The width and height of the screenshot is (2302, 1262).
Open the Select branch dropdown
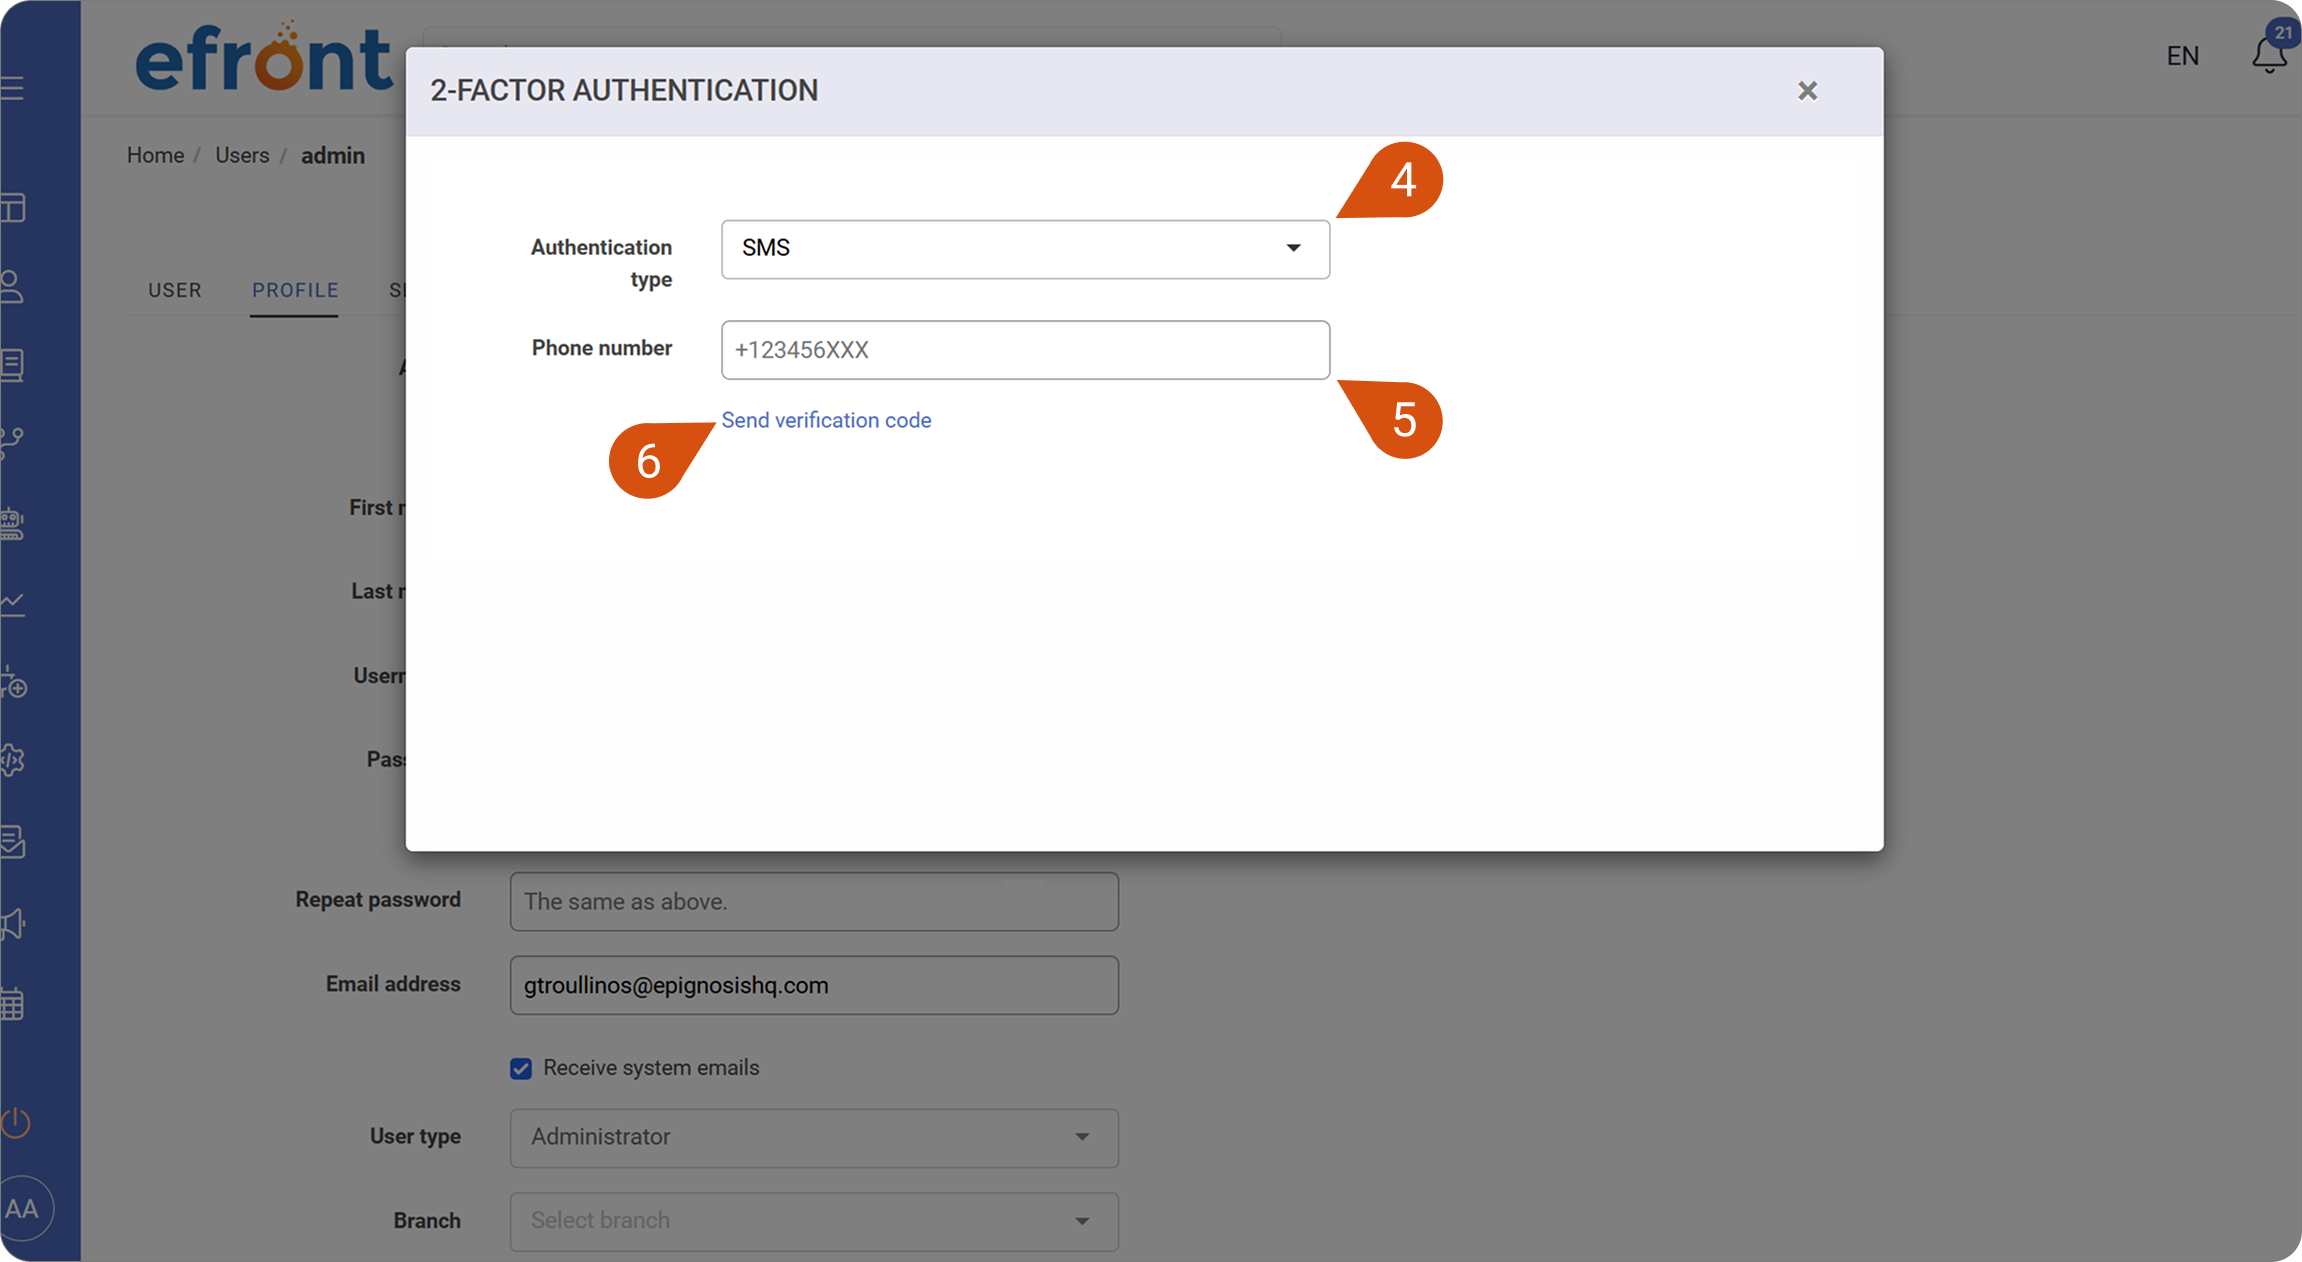[x=814, y=1221]
